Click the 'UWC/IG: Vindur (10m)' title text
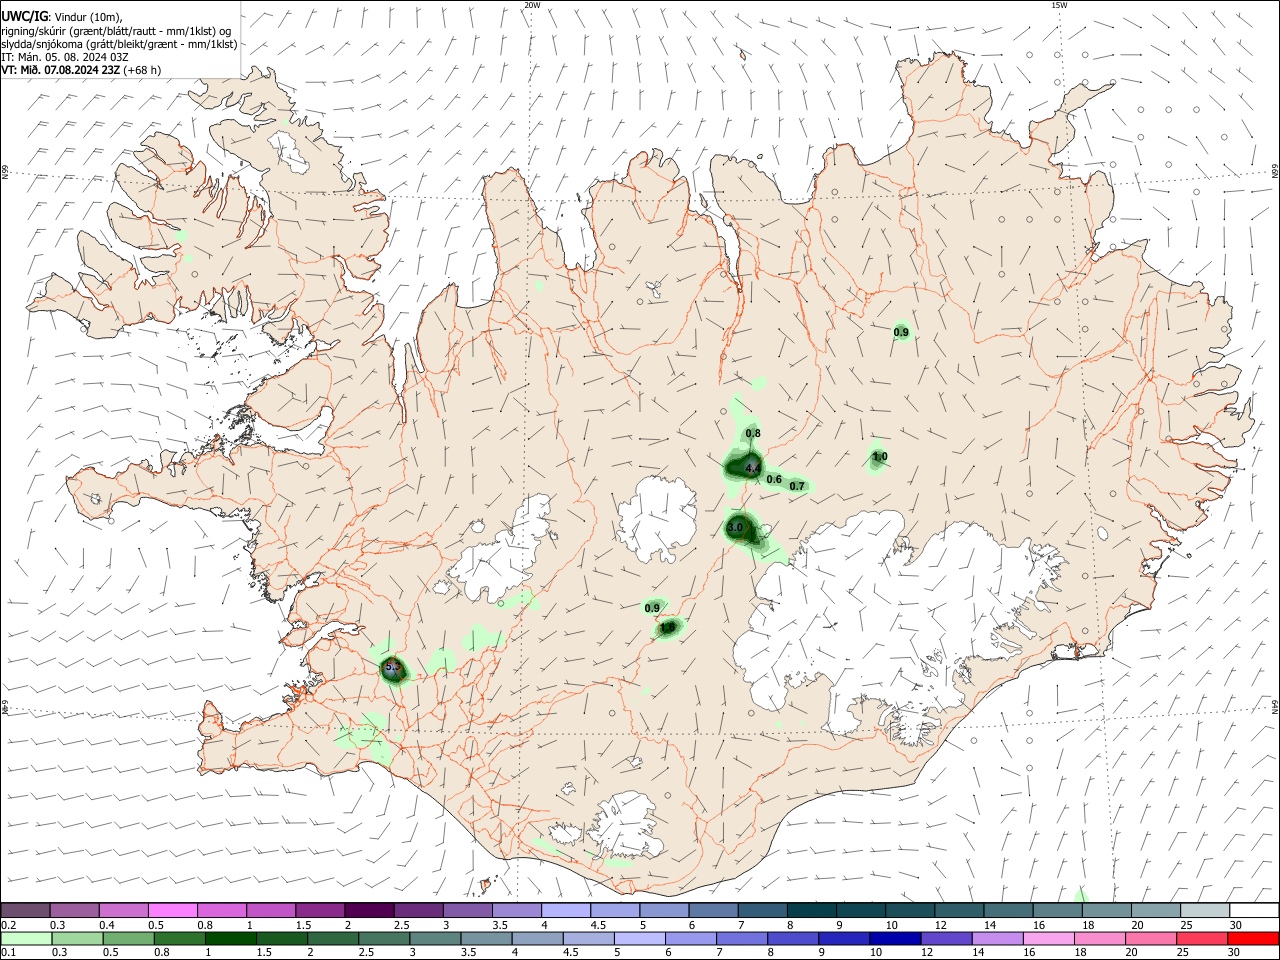Image resolution: width=1280 pixels, height=960 pixels. [62, 16]
